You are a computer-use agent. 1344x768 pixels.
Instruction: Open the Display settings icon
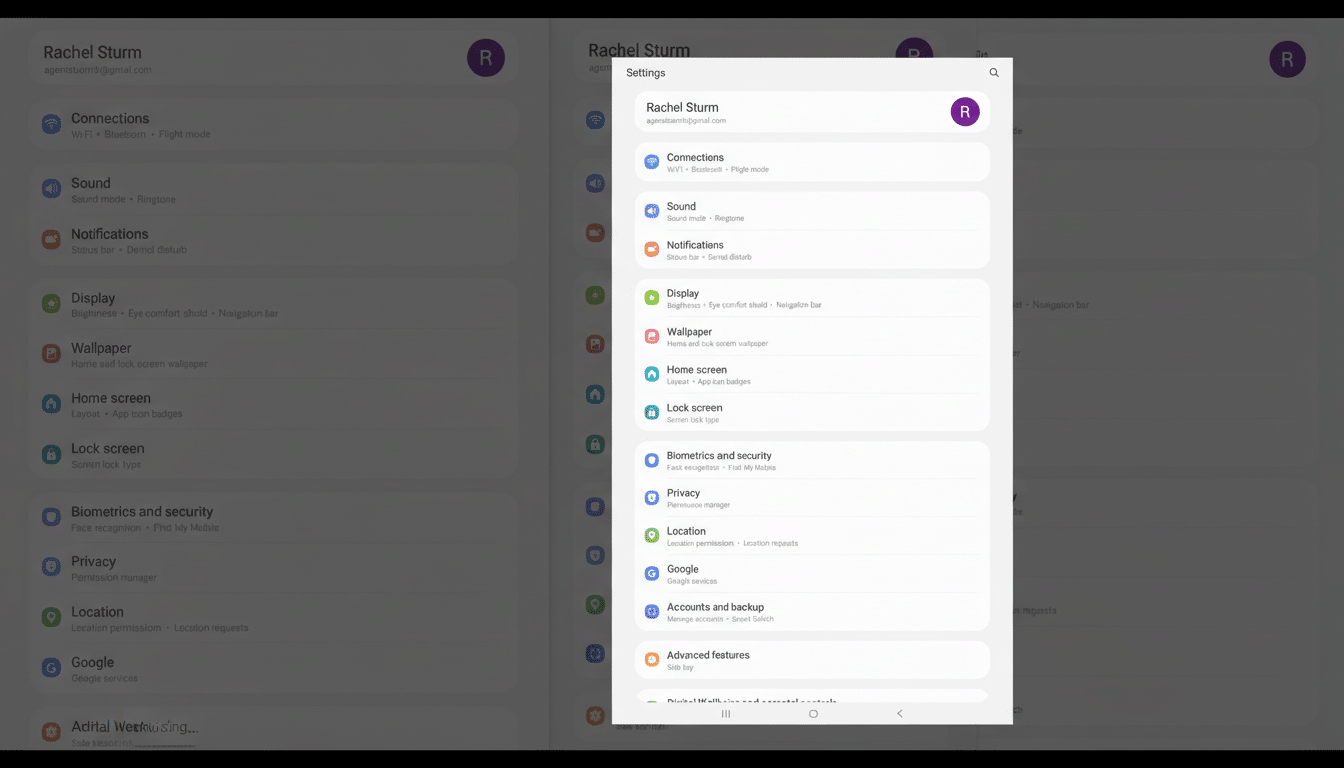tap(650, 298)
